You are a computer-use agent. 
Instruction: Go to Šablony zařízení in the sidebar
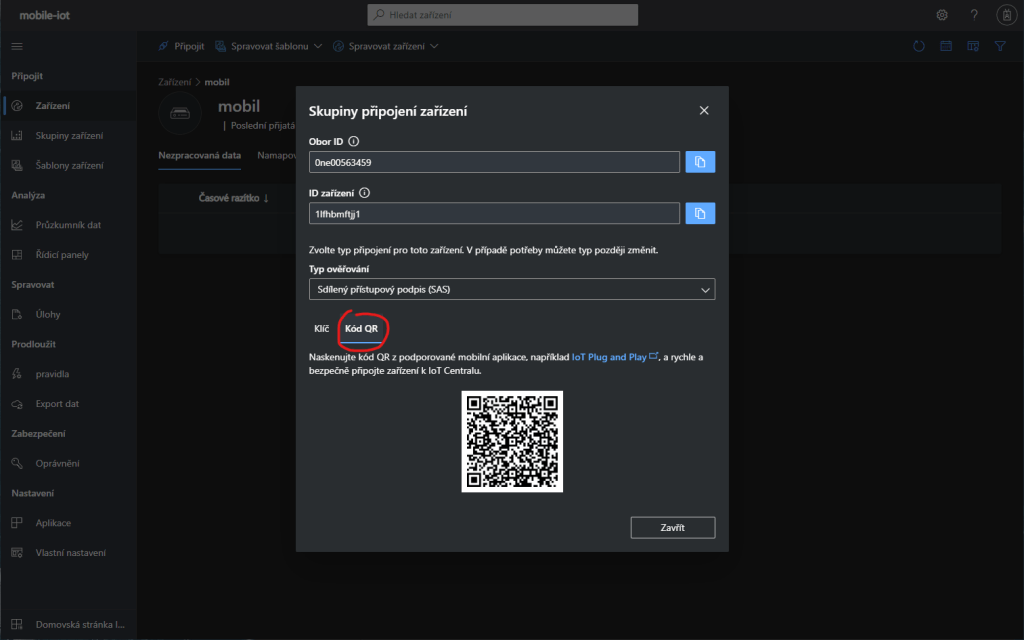(69, 165)
